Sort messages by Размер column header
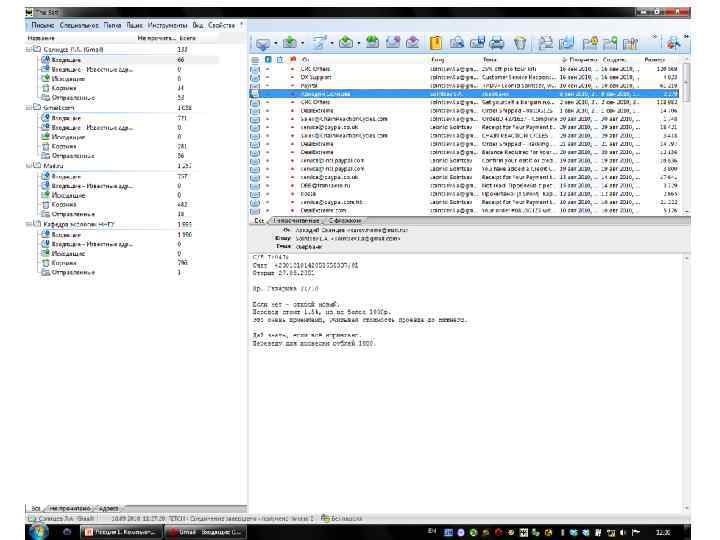 tap(654, 60)
